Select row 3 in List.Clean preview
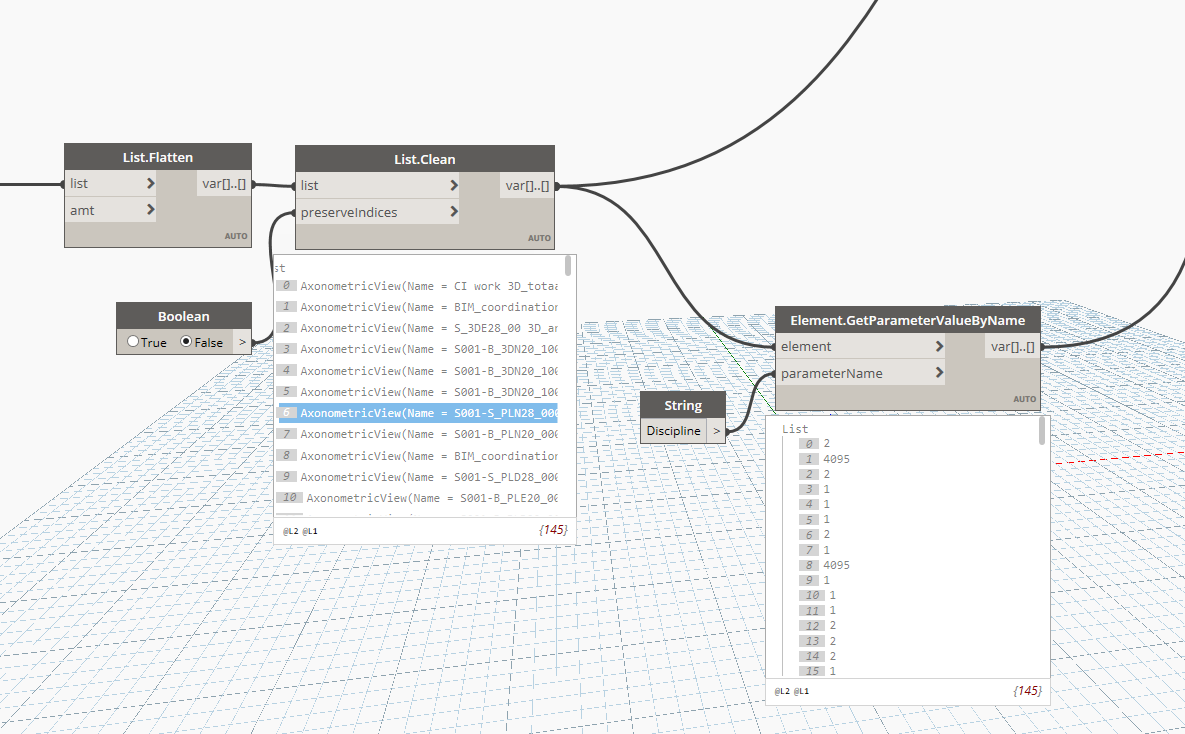This screenshot has height=734, width=1185. [417, 349]
